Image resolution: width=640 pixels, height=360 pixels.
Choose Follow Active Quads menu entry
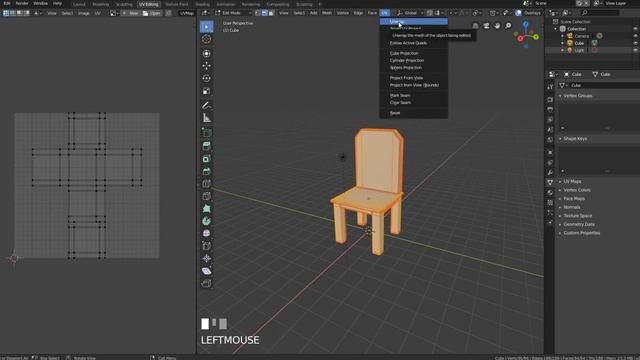click(x=413, y=43)
